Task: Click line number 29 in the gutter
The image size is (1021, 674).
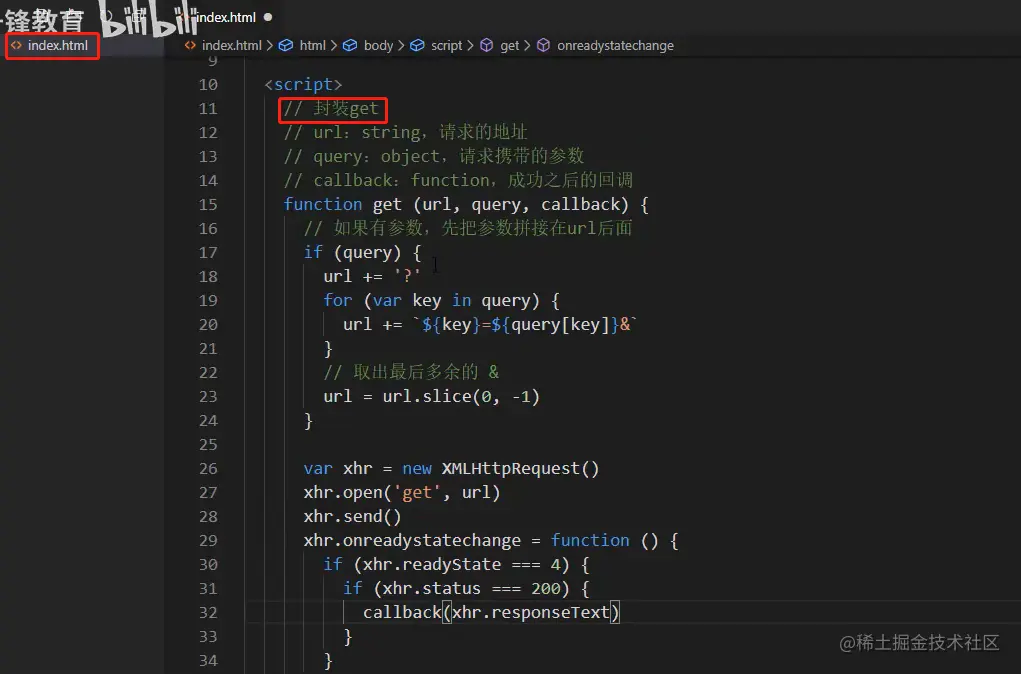Action: pyautogui.click(x=208, y=541)
